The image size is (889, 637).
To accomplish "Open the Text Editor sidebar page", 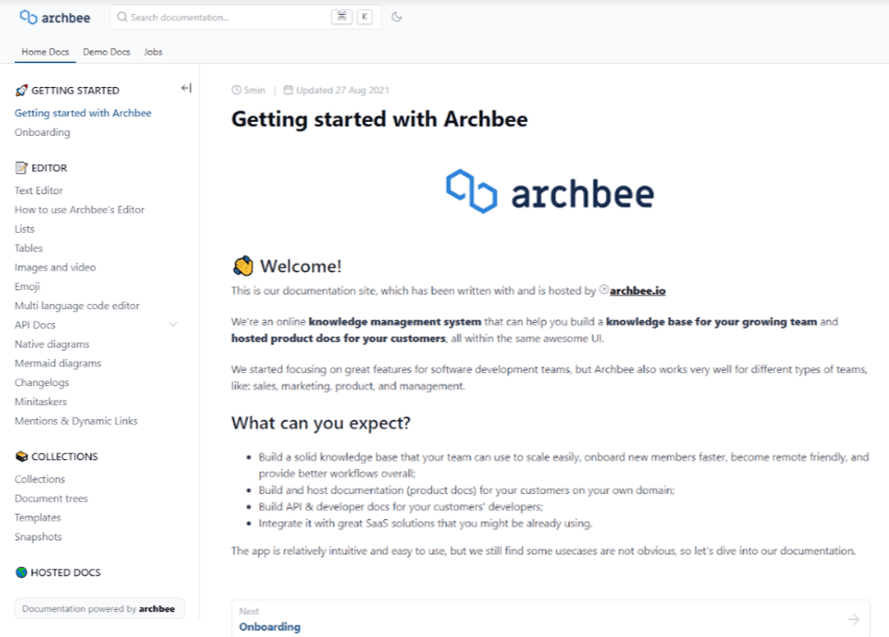I will pos(39,190).
